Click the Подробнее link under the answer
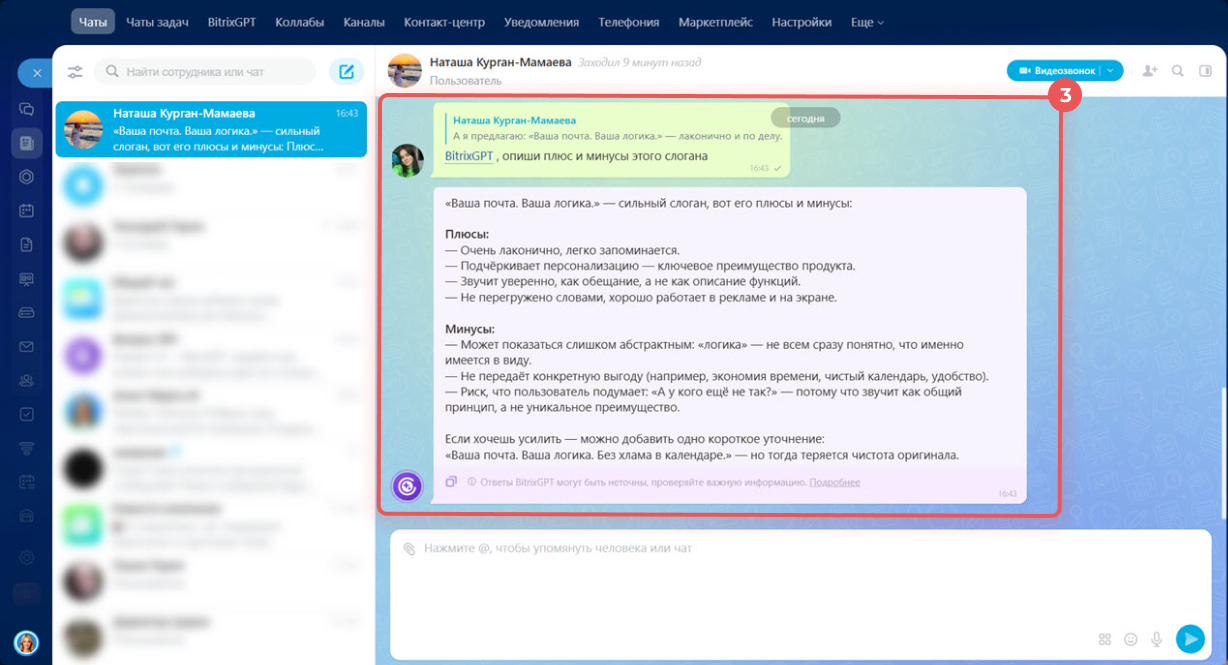This screenshot has width=1228, height=665. 834,482
